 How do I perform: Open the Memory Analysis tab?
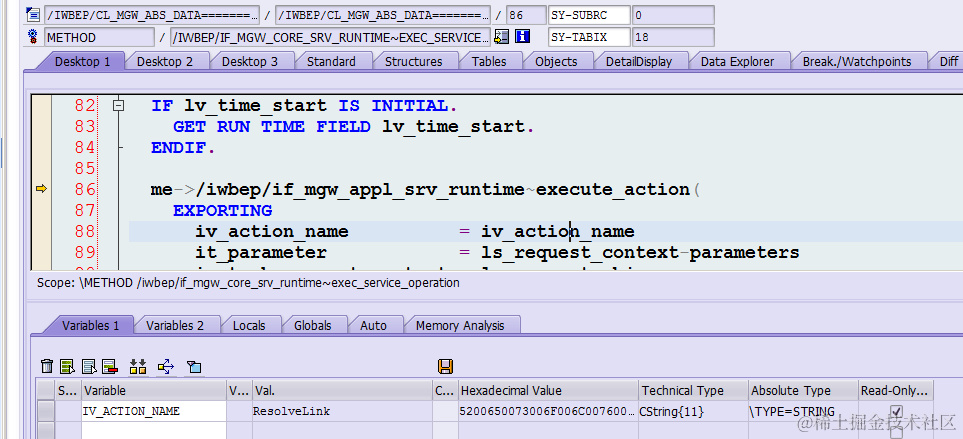[459, 325]
